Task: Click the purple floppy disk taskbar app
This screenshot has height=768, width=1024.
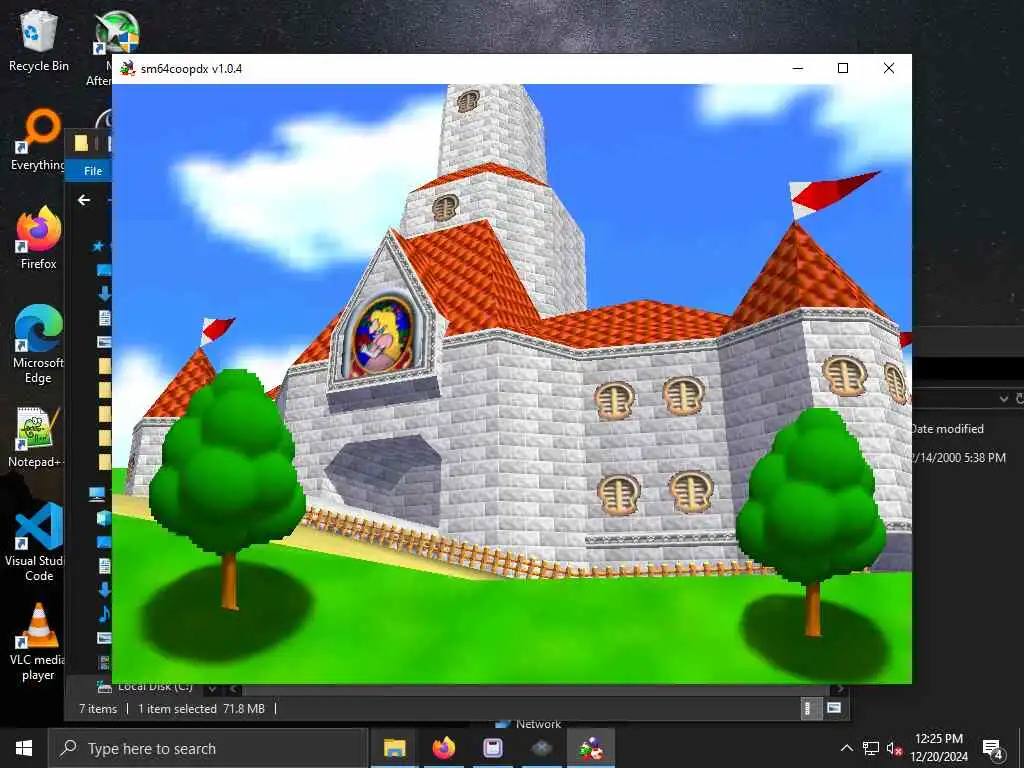Action: 492,748
